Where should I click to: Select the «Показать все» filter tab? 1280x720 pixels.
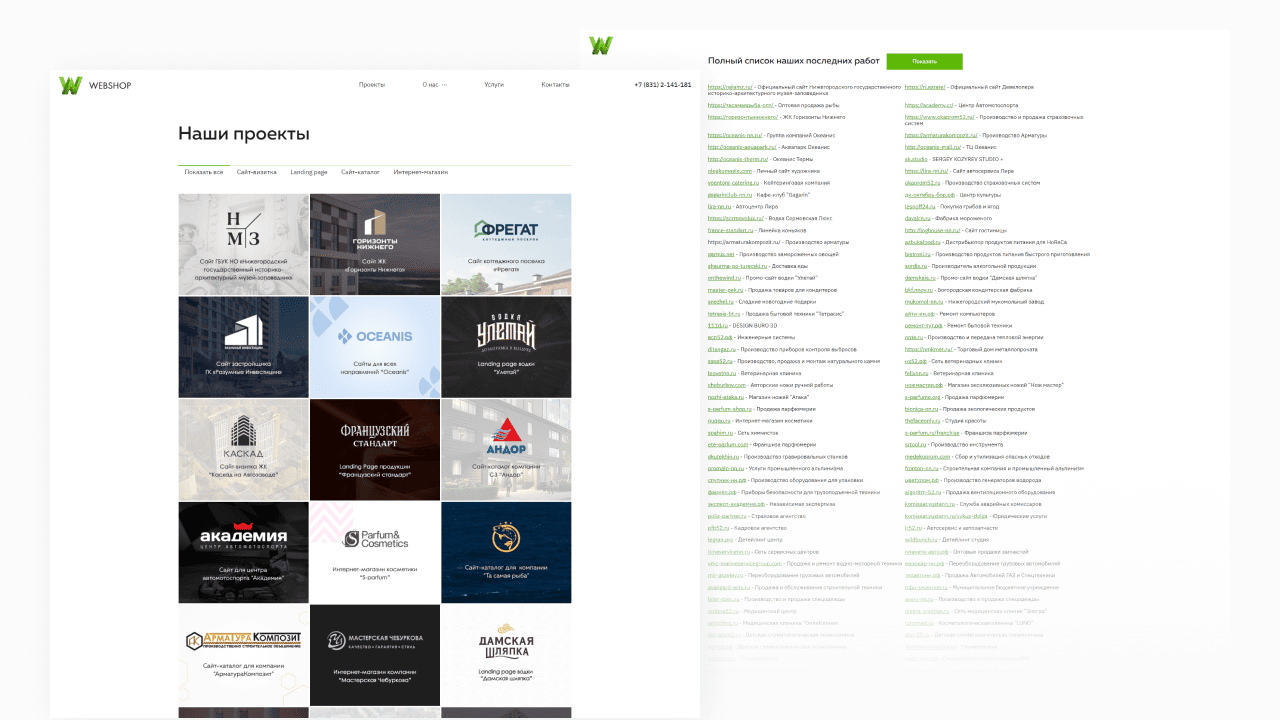pyautogui.click(x=204, y=172)
